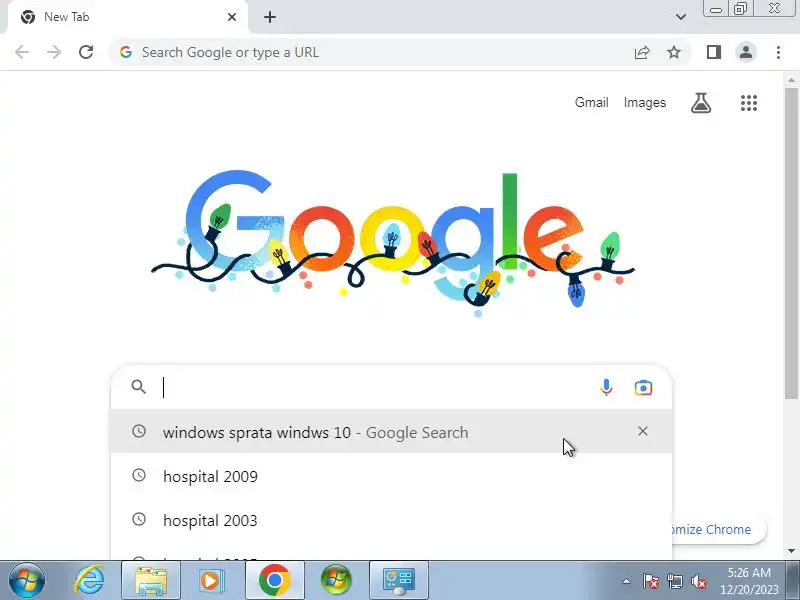Viewport: 800px width, 600px height.
Task: Expand the tab search chevron
Action: tap(681, 17)
